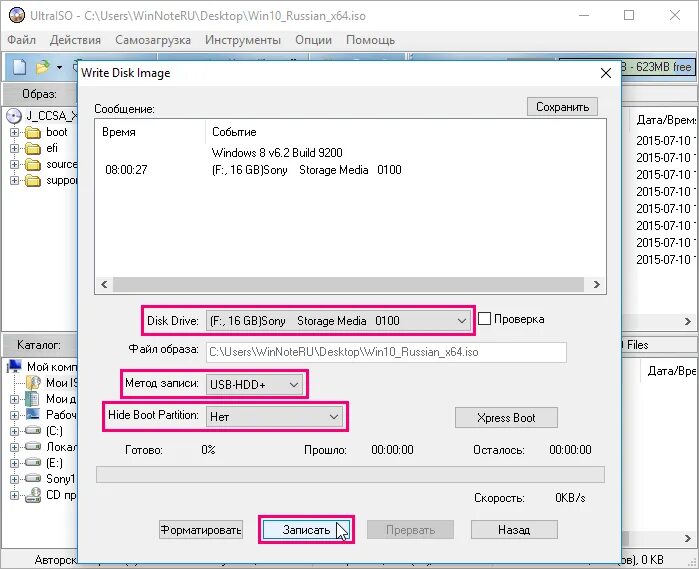Expand the (E:) drive node
Viewport: 699px width, 569px height.
[x=14, y=463]
